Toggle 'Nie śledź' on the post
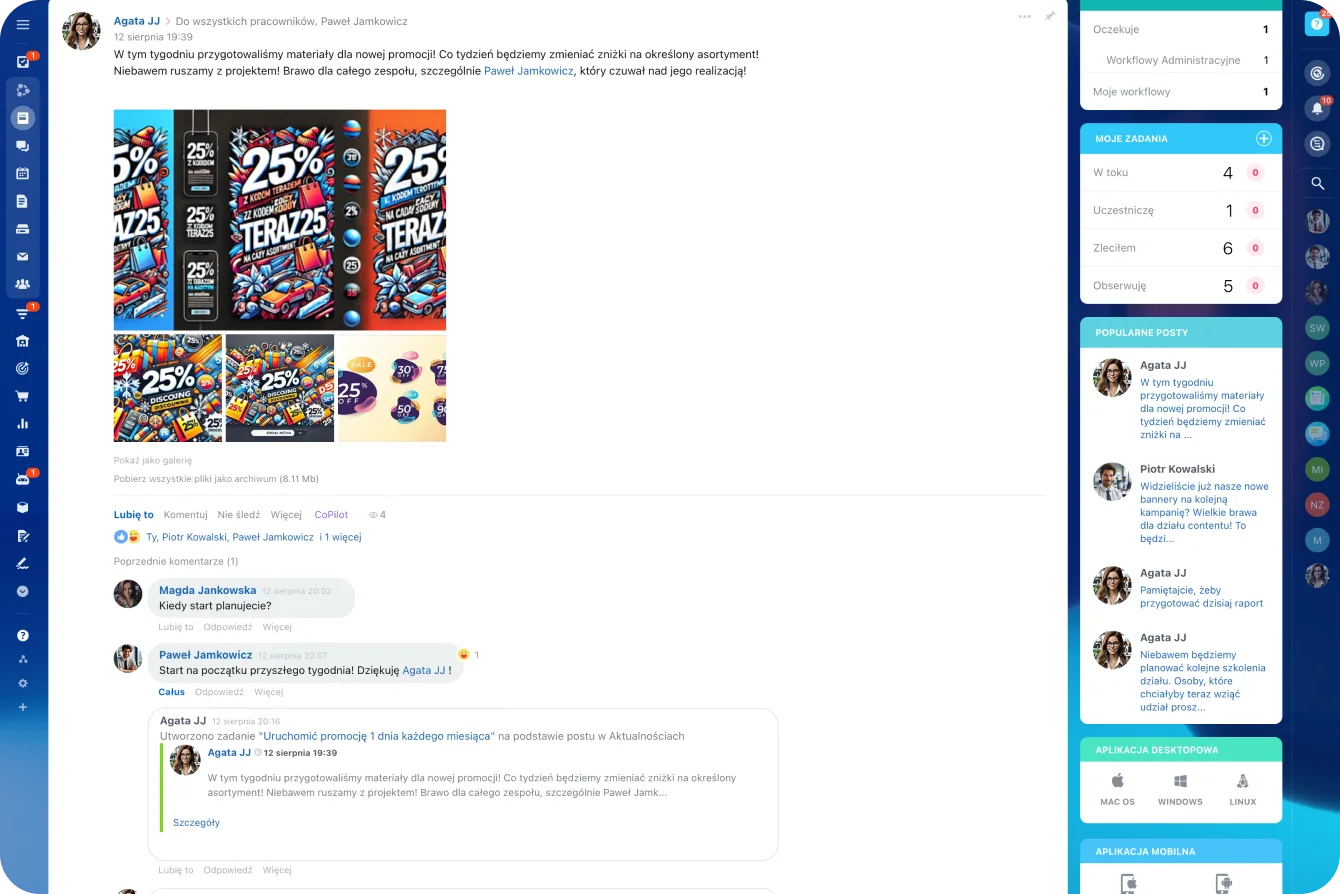This screenshot has width=1340, height=894. [x=239, y=515]
